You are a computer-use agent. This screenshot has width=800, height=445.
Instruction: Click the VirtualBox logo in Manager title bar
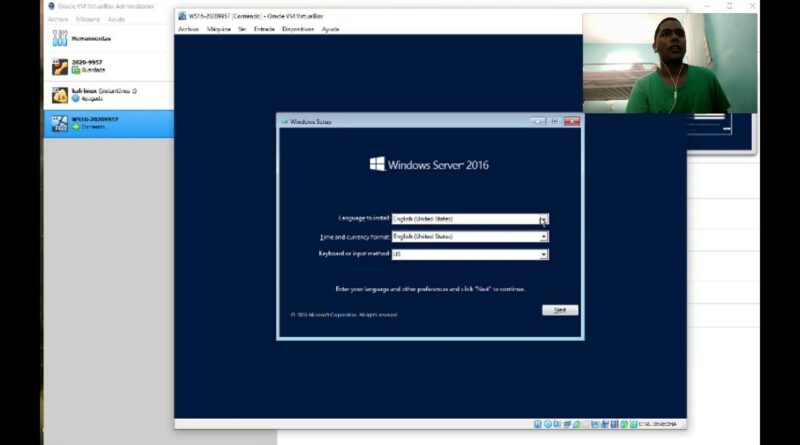[51, 6]
